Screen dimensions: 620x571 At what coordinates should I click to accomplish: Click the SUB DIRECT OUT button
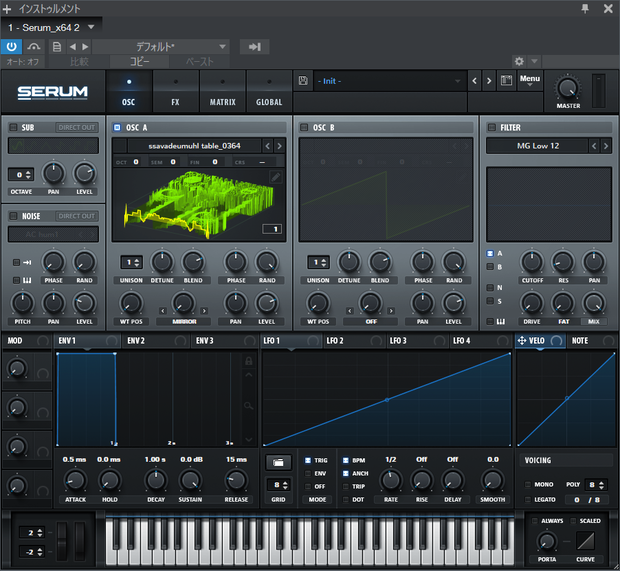[x=77, y=127]
